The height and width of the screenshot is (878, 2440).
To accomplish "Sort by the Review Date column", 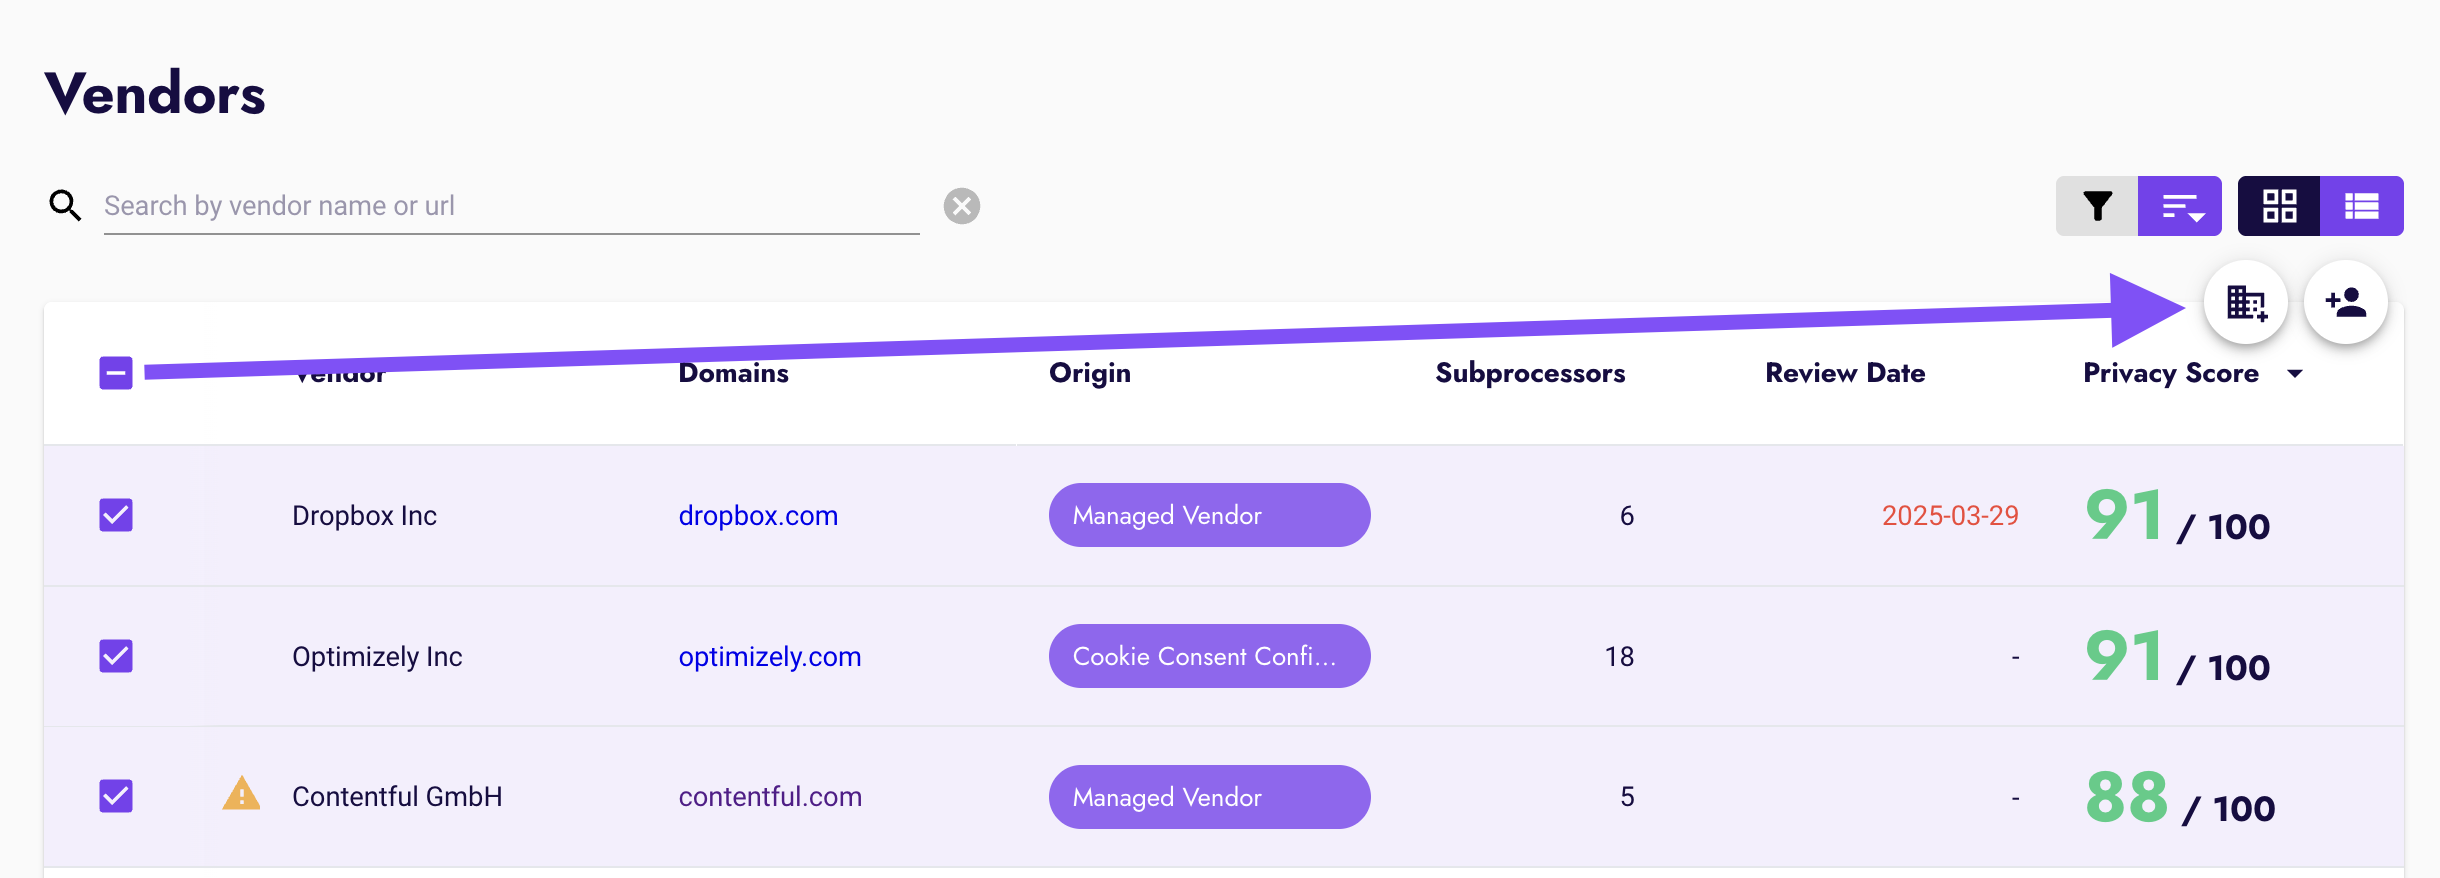I will 1845,373.
